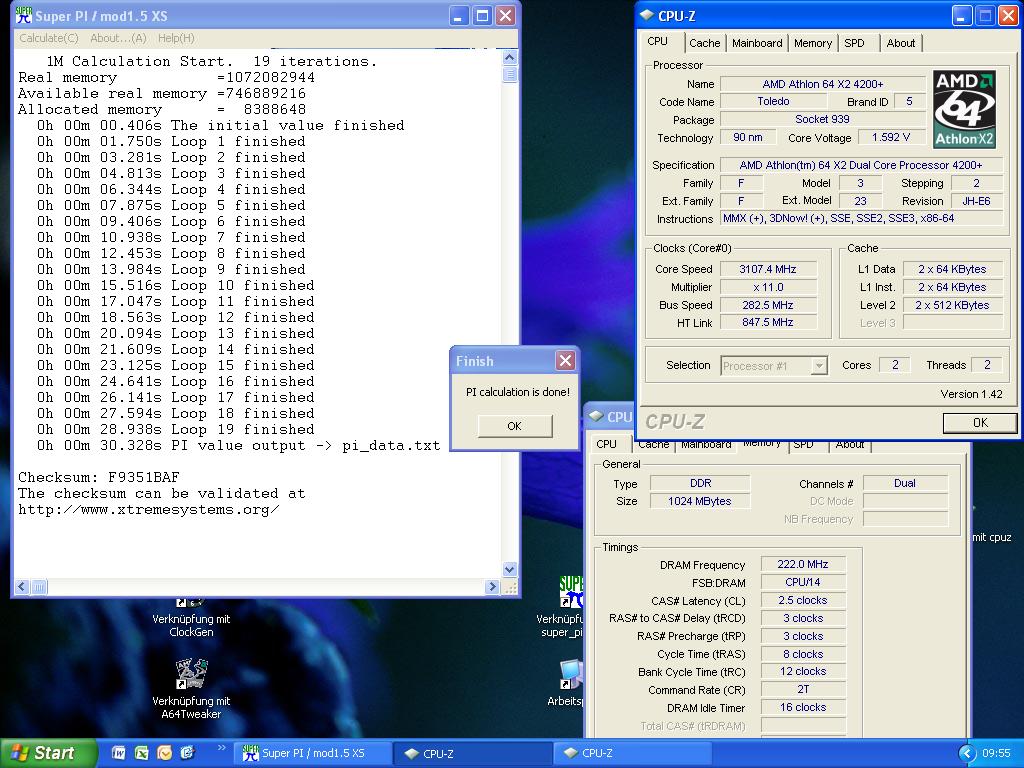Click Super PI vertical scrollbar up arrow
The width and height of the screenshot is (1024, 768).
click(510, 57)
